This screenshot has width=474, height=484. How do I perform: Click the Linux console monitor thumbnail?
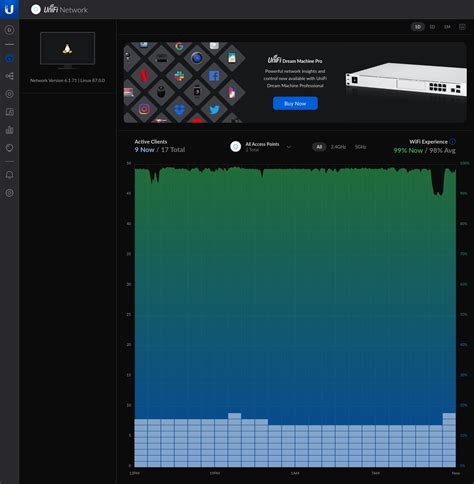[67, 49]
